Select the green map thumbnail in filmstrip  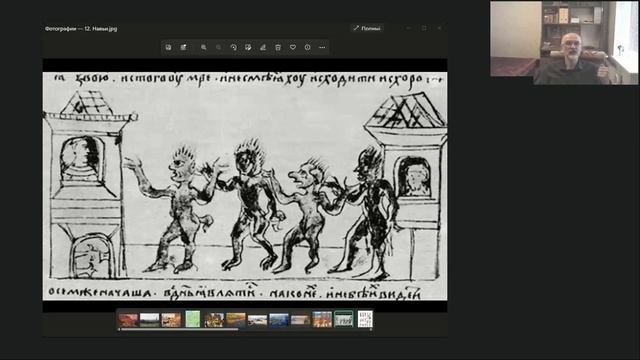(x=193, y=319)
